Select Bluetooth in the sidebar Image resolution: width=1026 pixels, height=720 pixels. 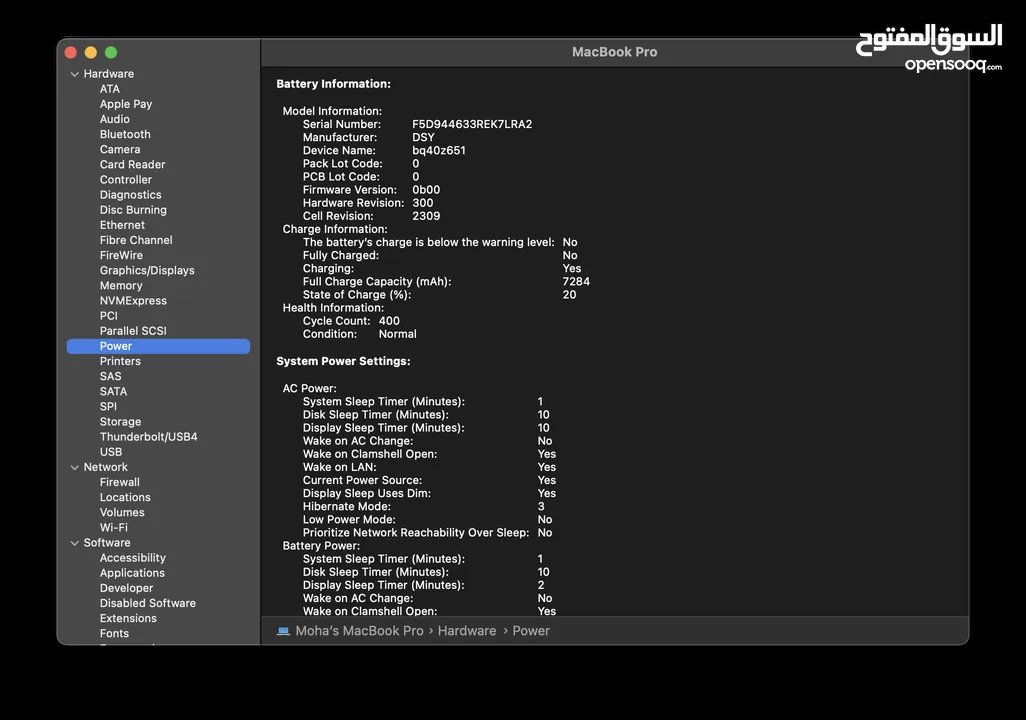[x=125, y=134]
